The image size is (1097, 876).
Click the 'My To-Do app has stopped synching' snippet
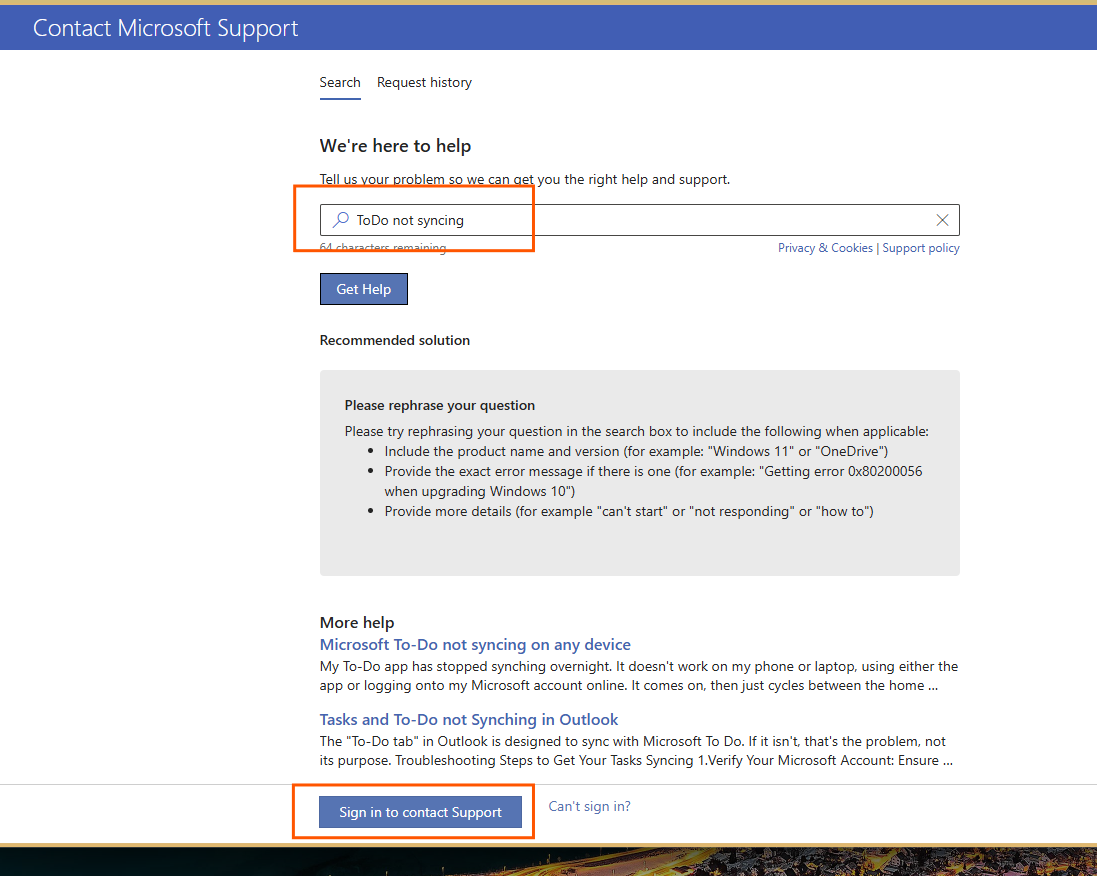tap(639, 676)
